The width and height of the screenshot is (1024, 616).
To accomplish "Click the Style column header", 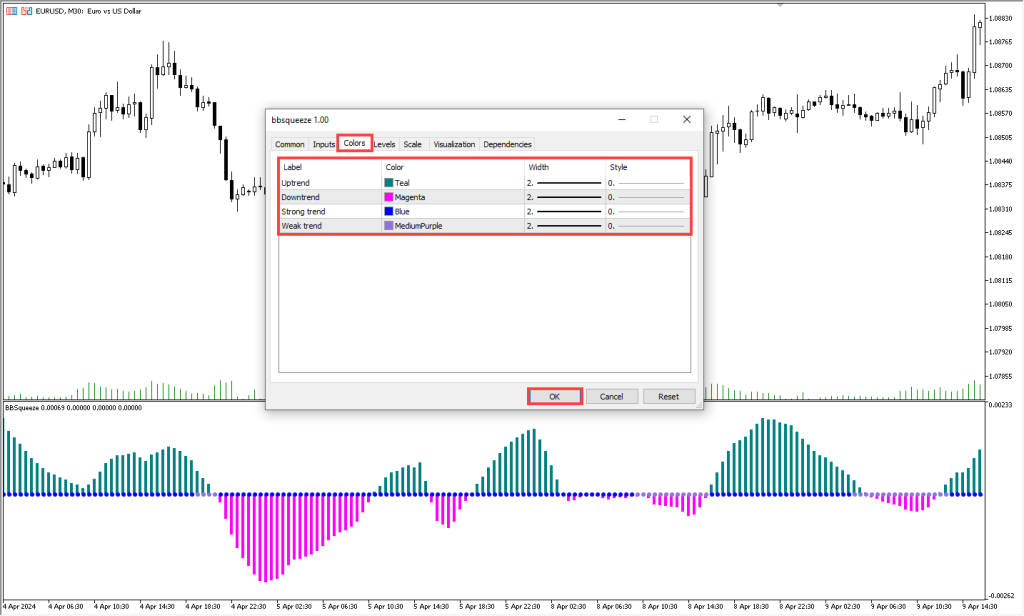I will pyautogui.click(x=647, y=167).
